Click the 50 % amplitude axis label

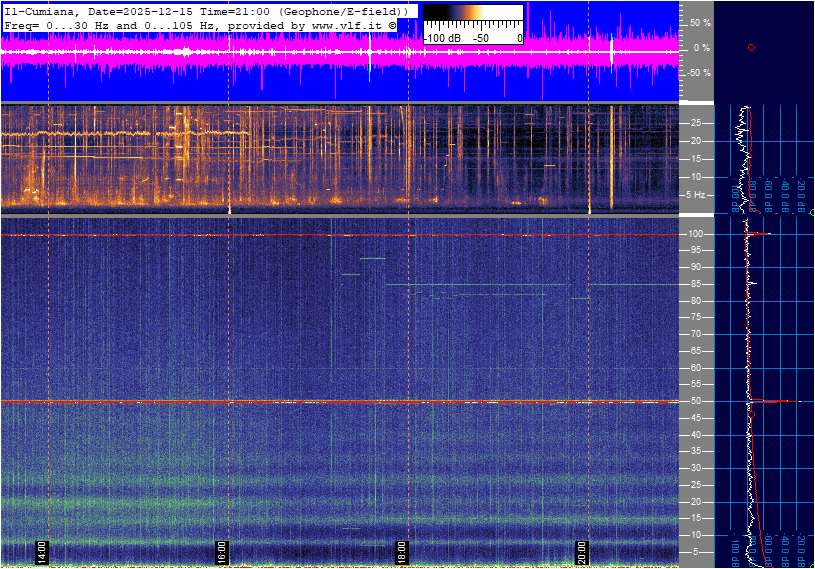[x=700, y=22]
